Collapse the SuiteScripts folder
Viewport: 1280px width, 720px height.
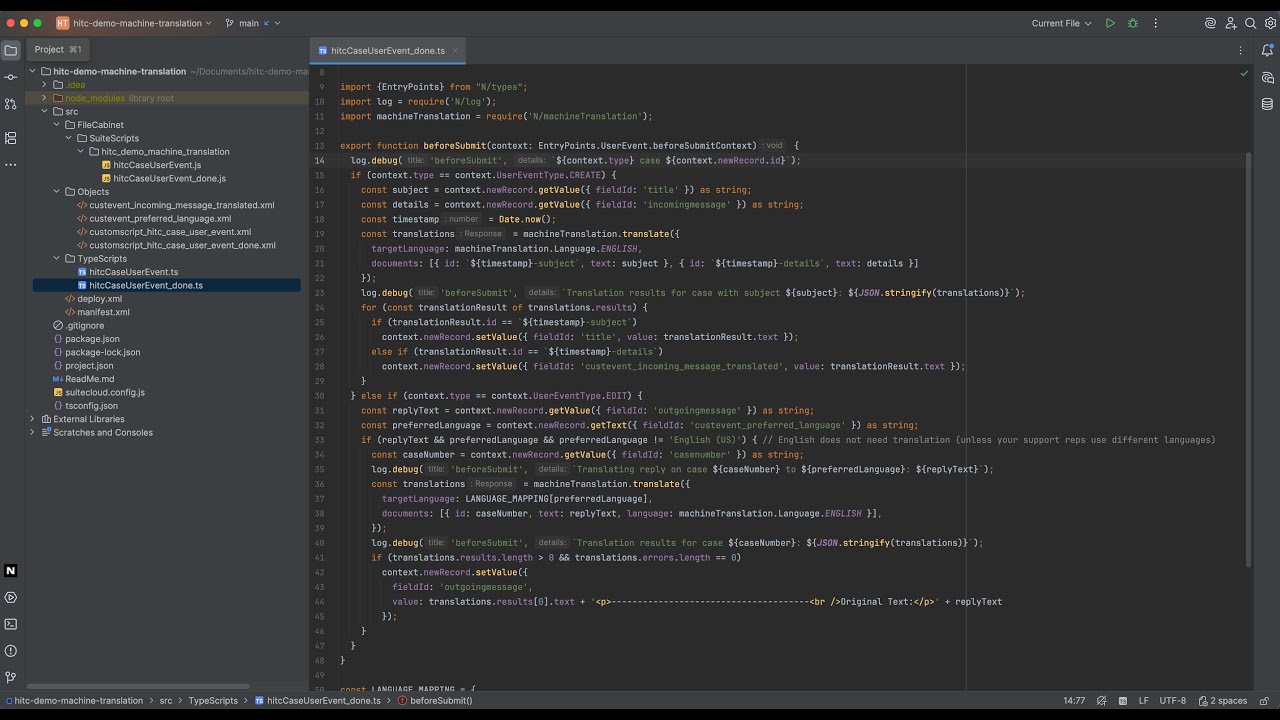coord(68,138)
